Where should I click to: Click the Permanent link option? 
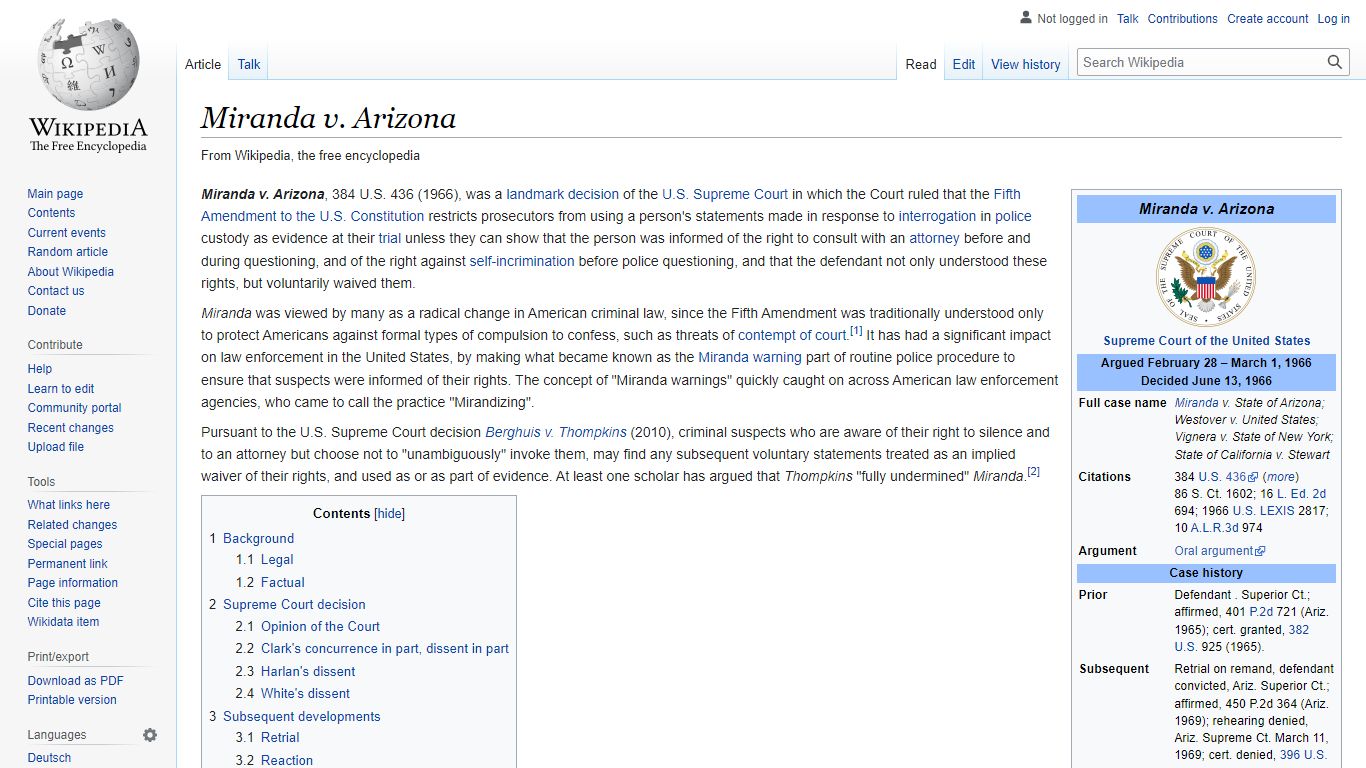[x=68, y=564]
